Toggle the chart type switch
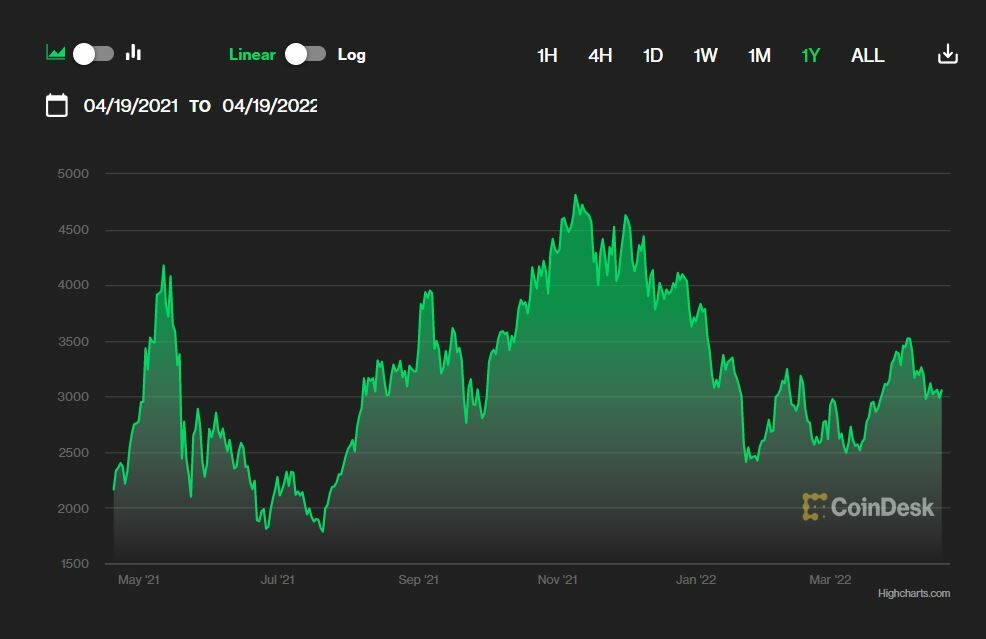 click(94, 54)
